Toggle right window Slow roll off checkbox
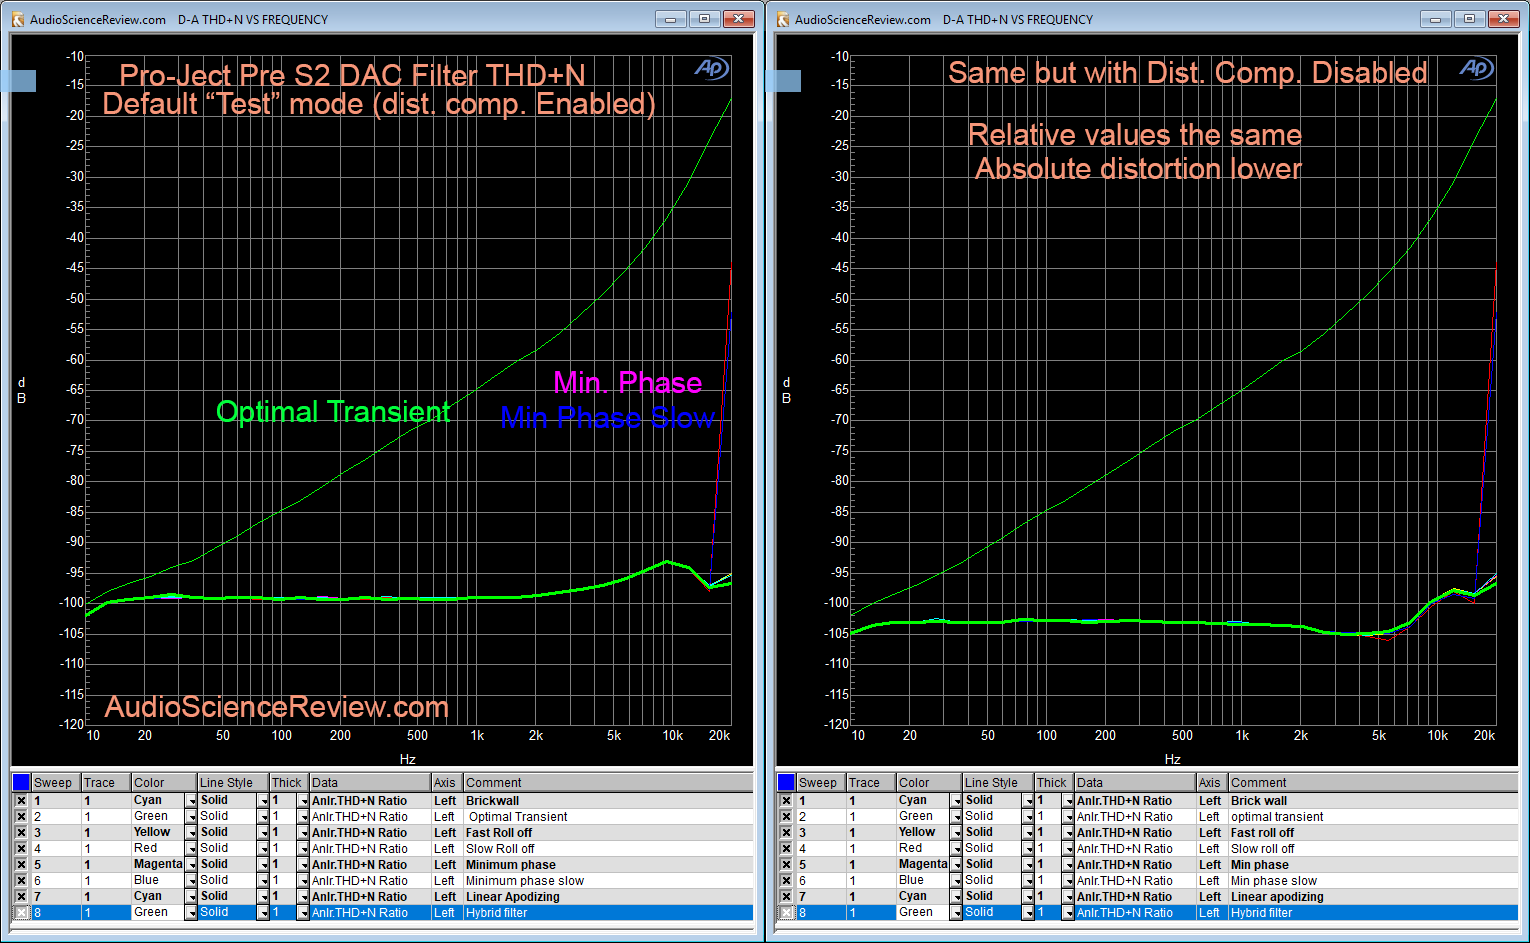The height and width of the screenshot is (943, 1530). [786, 849]
